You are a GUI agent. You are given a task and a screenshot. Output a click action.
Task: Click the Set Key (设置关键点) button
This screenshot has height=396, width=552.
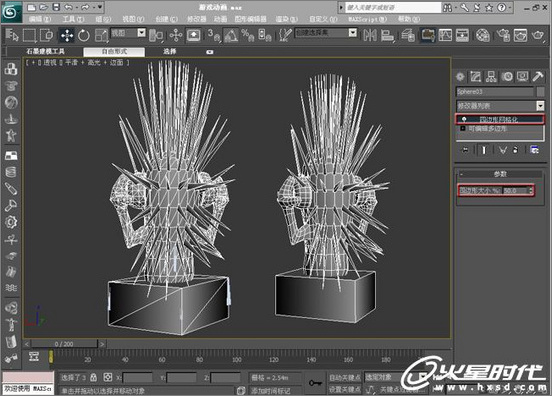pyautogui.click(x=344, y=389)
